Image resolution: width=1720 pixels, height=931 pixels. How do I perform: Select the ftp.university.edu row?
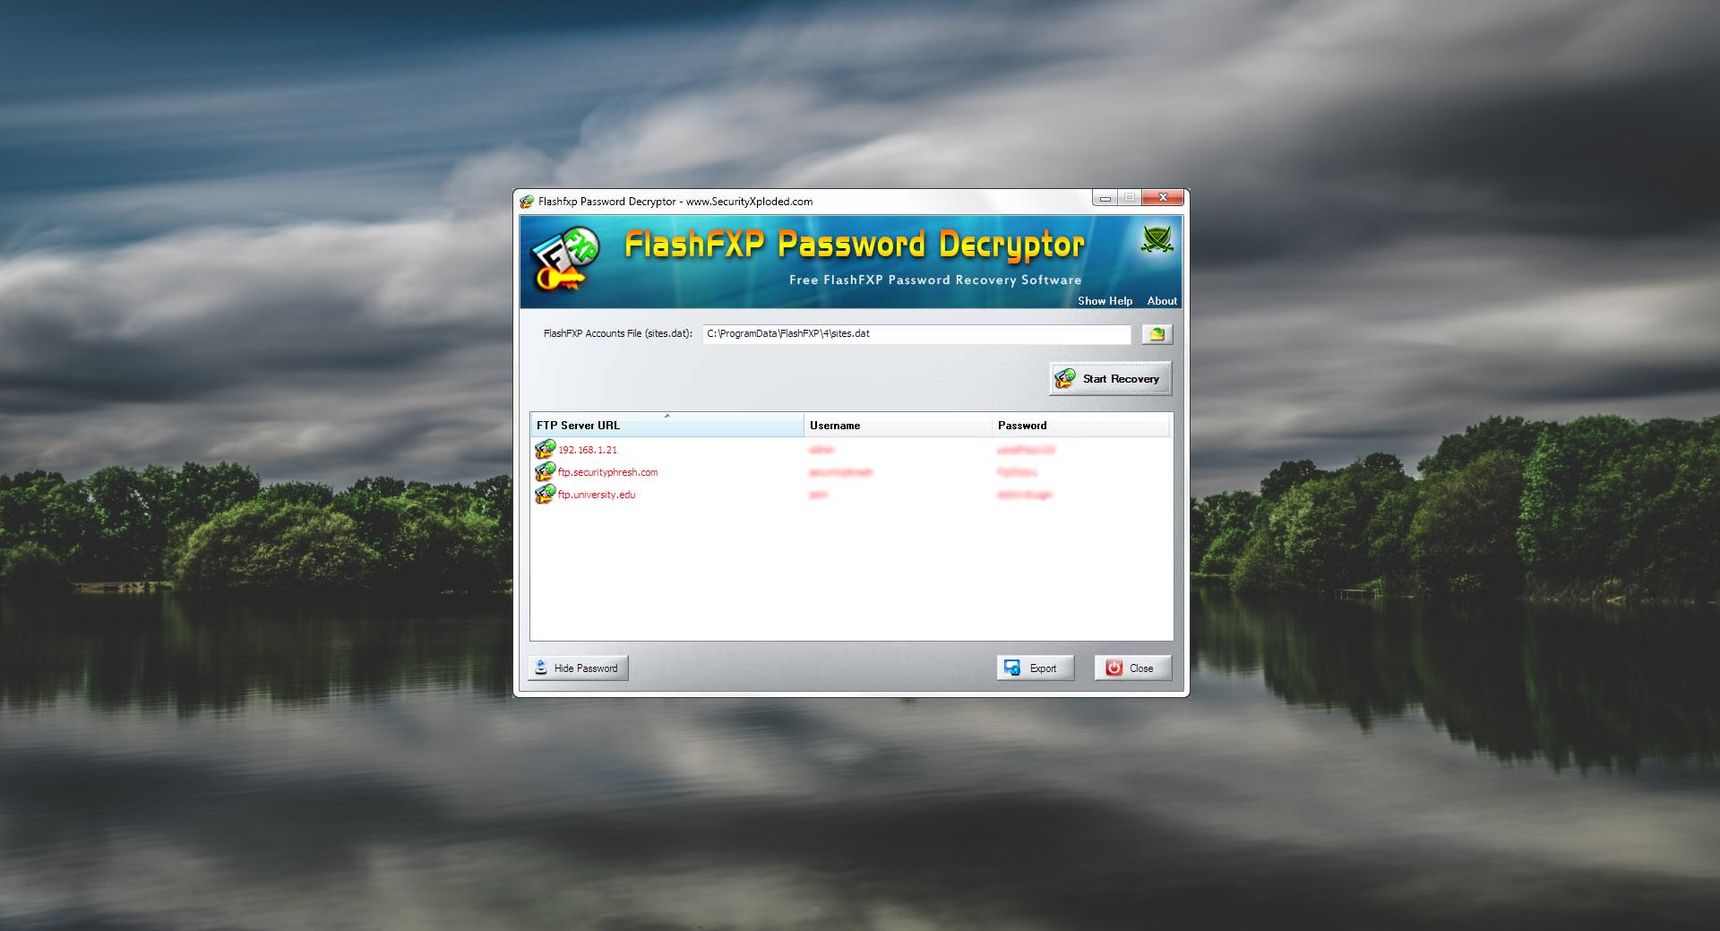pos(851,494)
